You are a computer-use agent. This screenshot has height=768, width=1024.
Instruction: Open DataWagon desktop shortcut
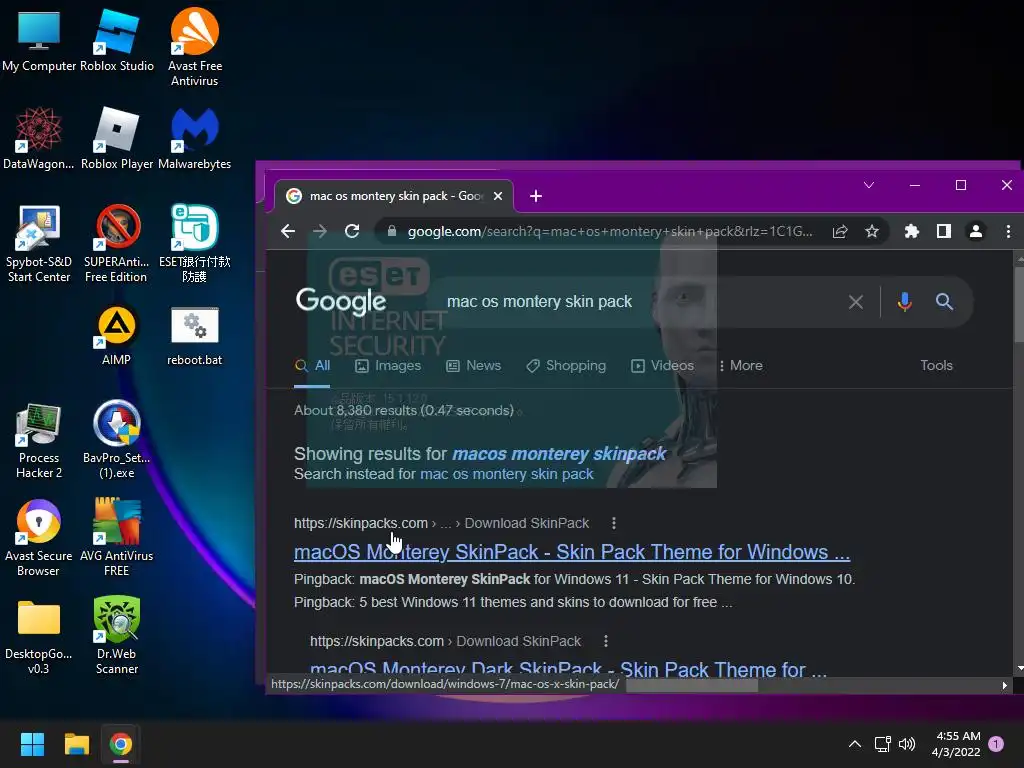(x=39, y=138)
